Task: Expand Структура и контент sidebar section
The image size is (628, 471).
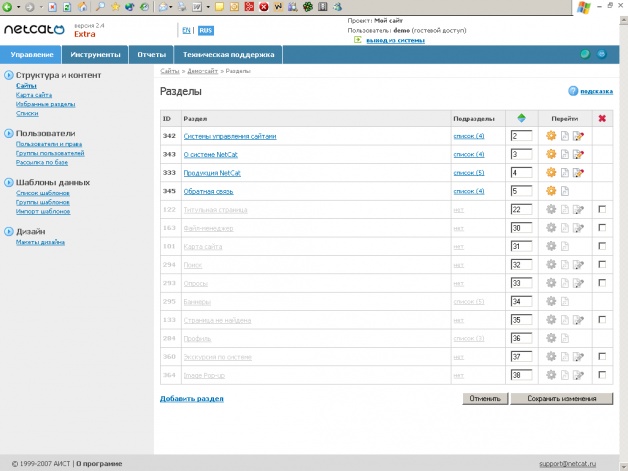Action: pos(9,75)
